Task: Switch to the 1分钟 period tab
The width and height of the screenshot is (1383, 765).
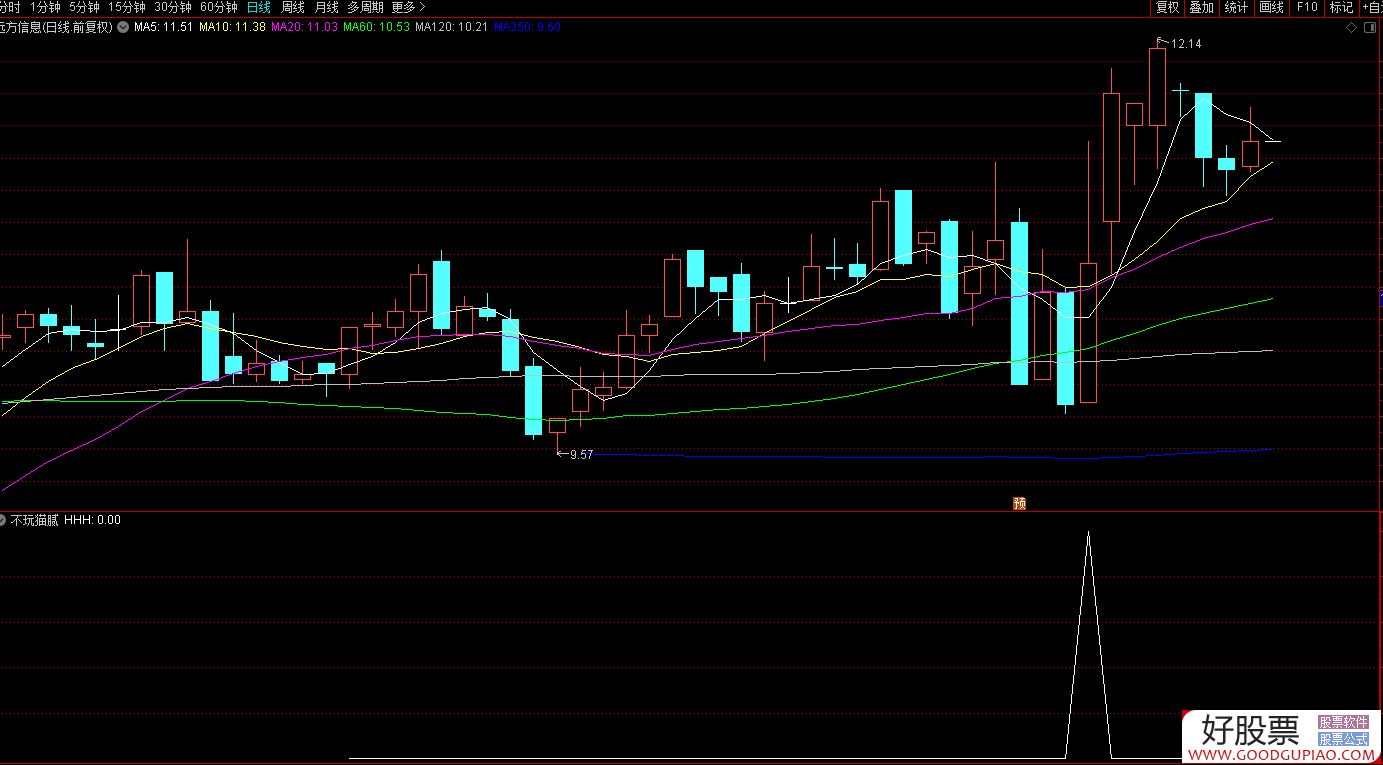Action: click(45, 7)
